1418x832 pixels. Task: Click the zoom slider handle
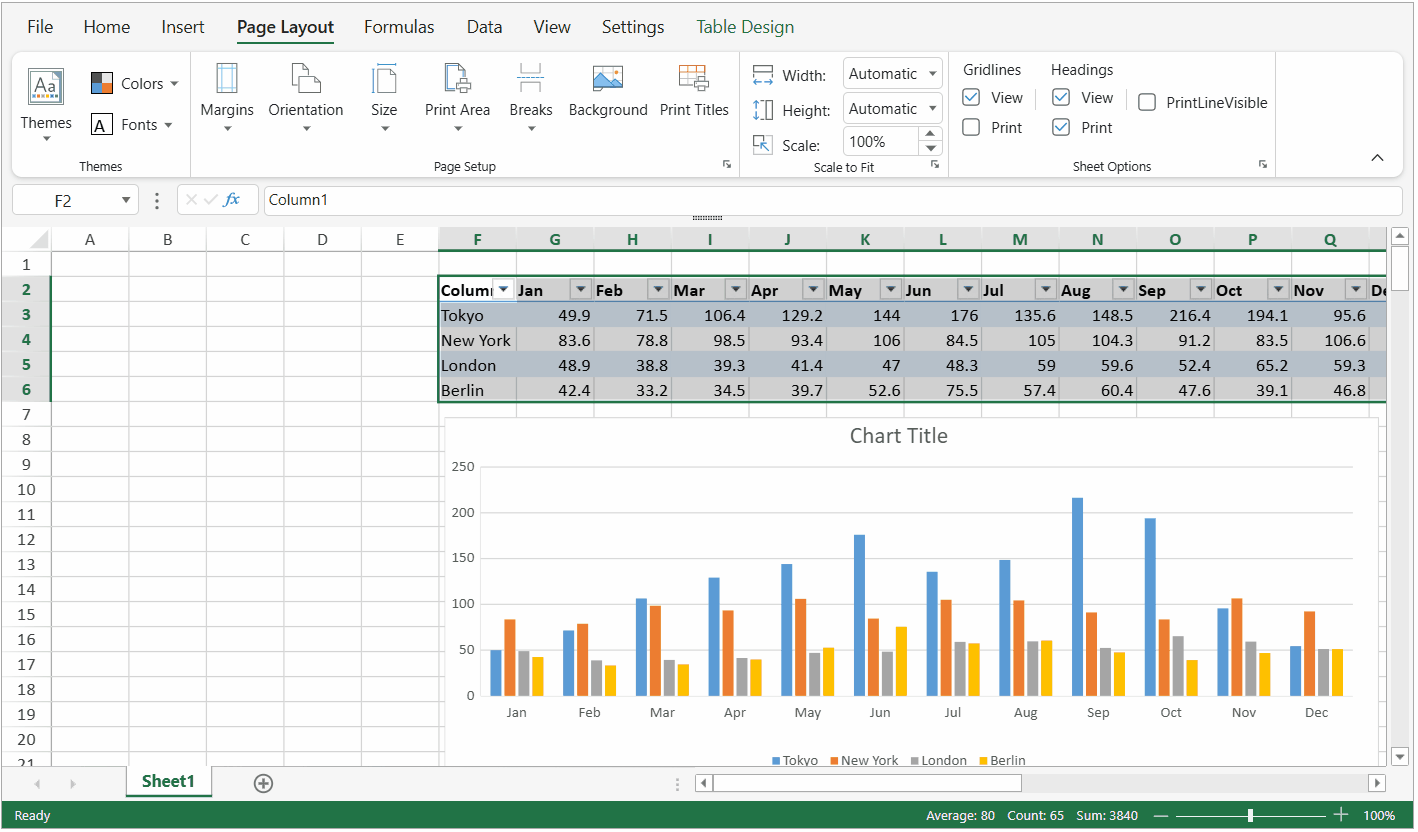coord(1251,816)
